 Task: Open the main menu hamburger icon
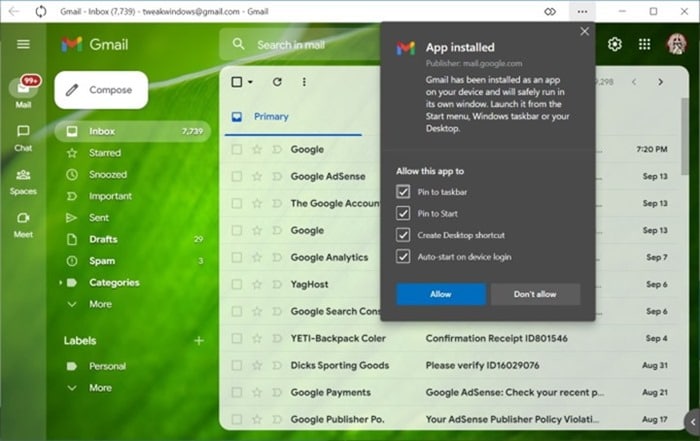[x=23, y=44]
